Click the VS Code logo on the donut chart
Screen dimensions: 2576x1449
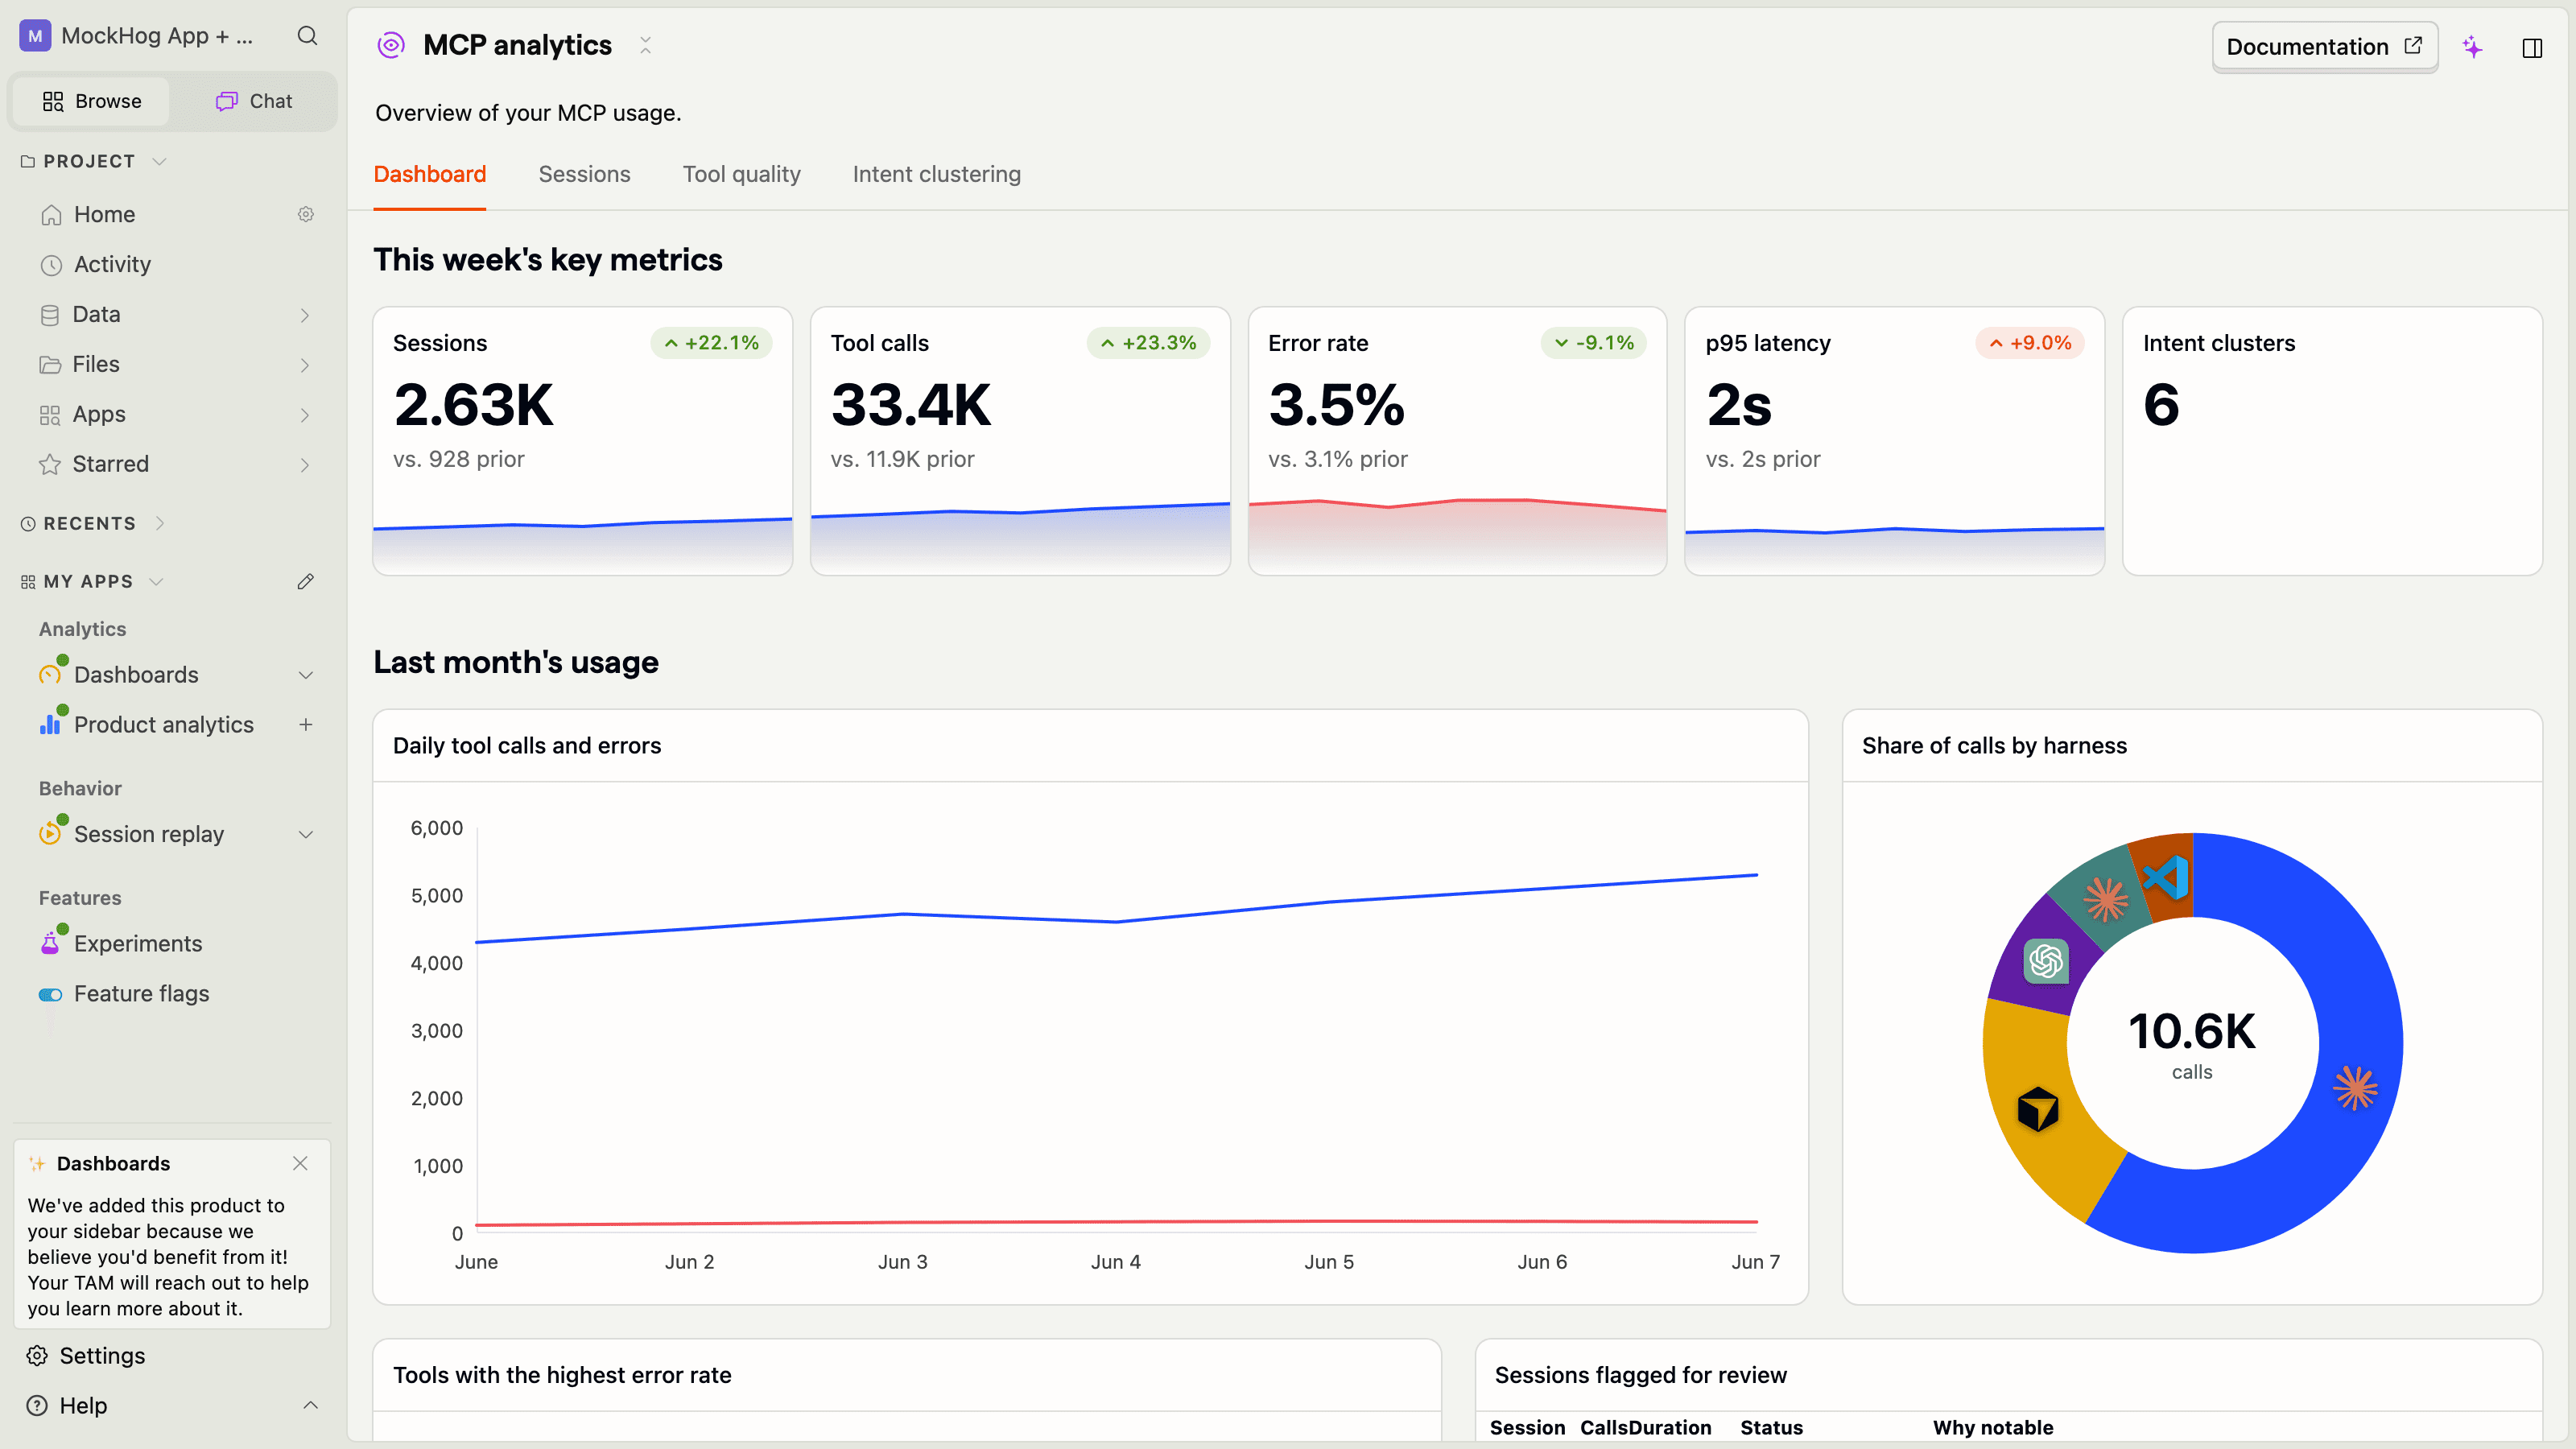pyautogui.click(x=2166, y=878)
